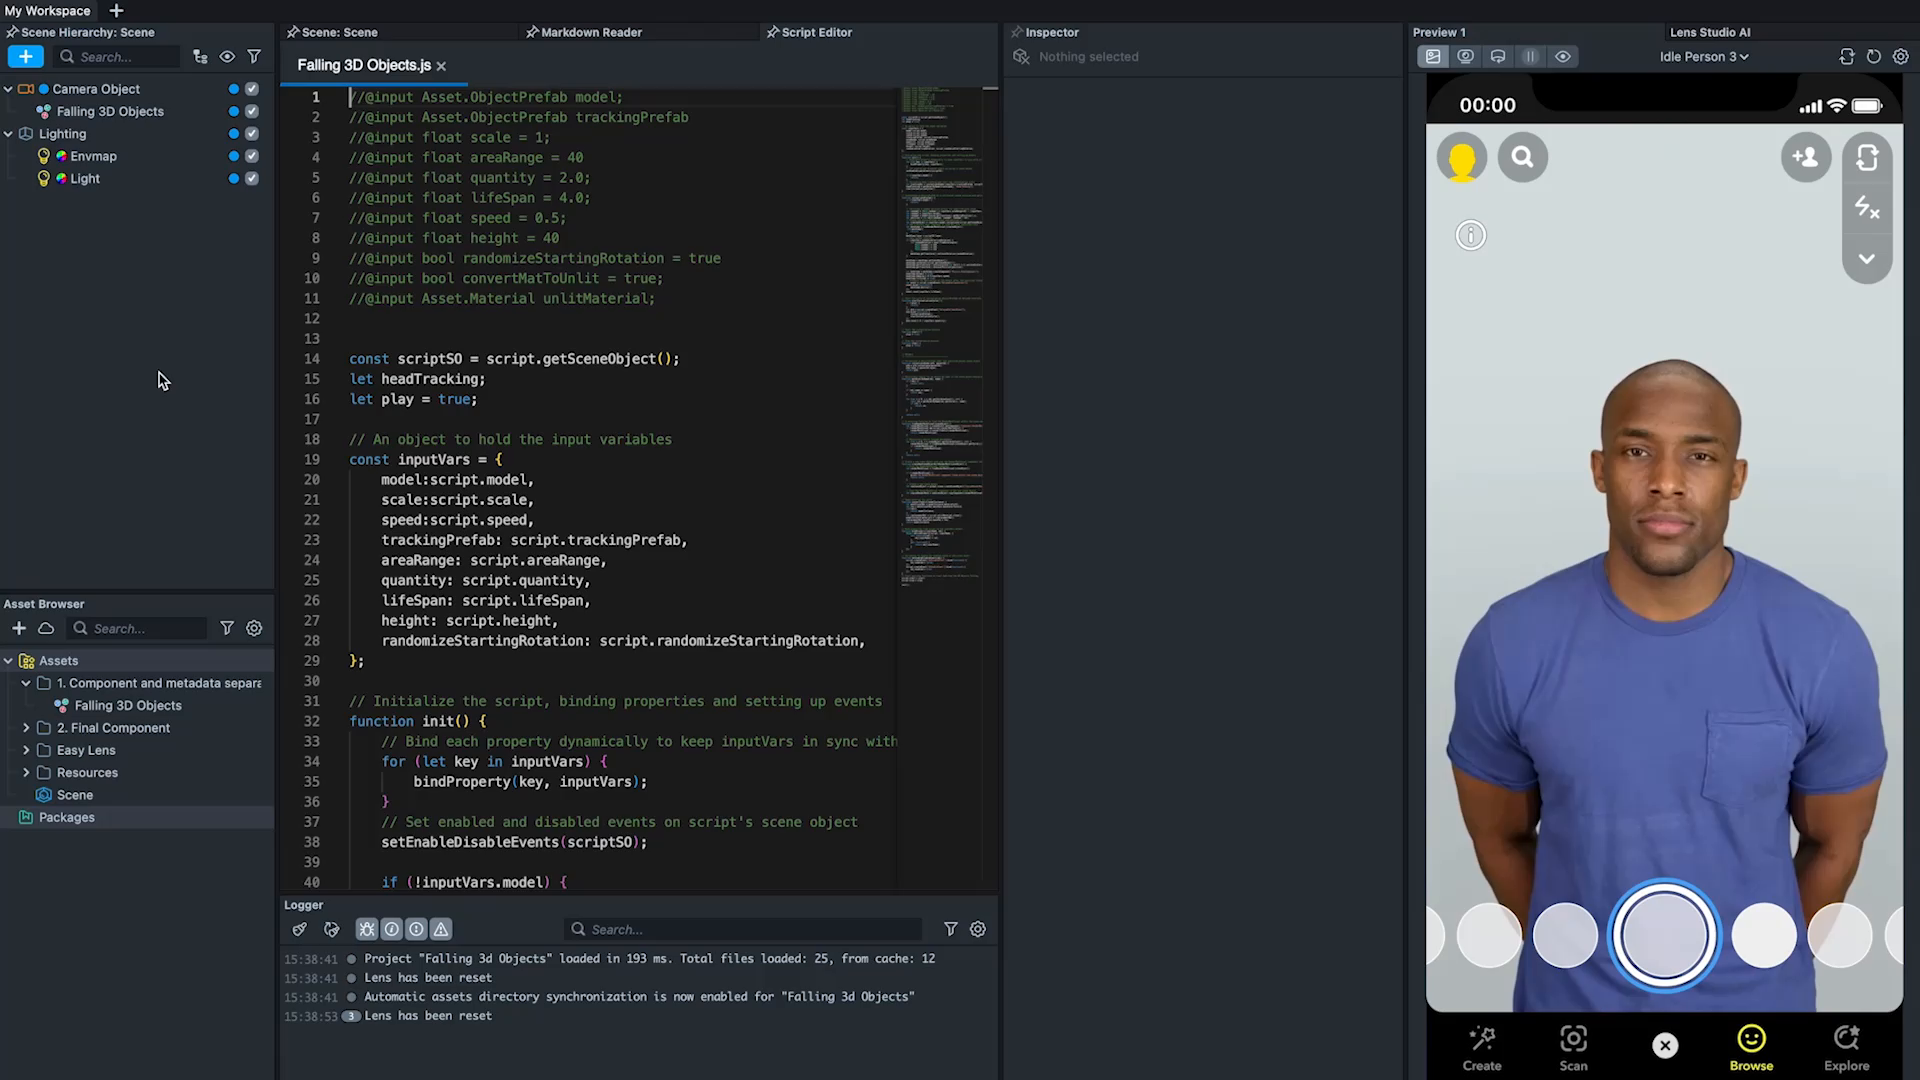Uncheck Light enabled checkbox
Viewport: 1920px width, 1080px height.
[252, 179]
